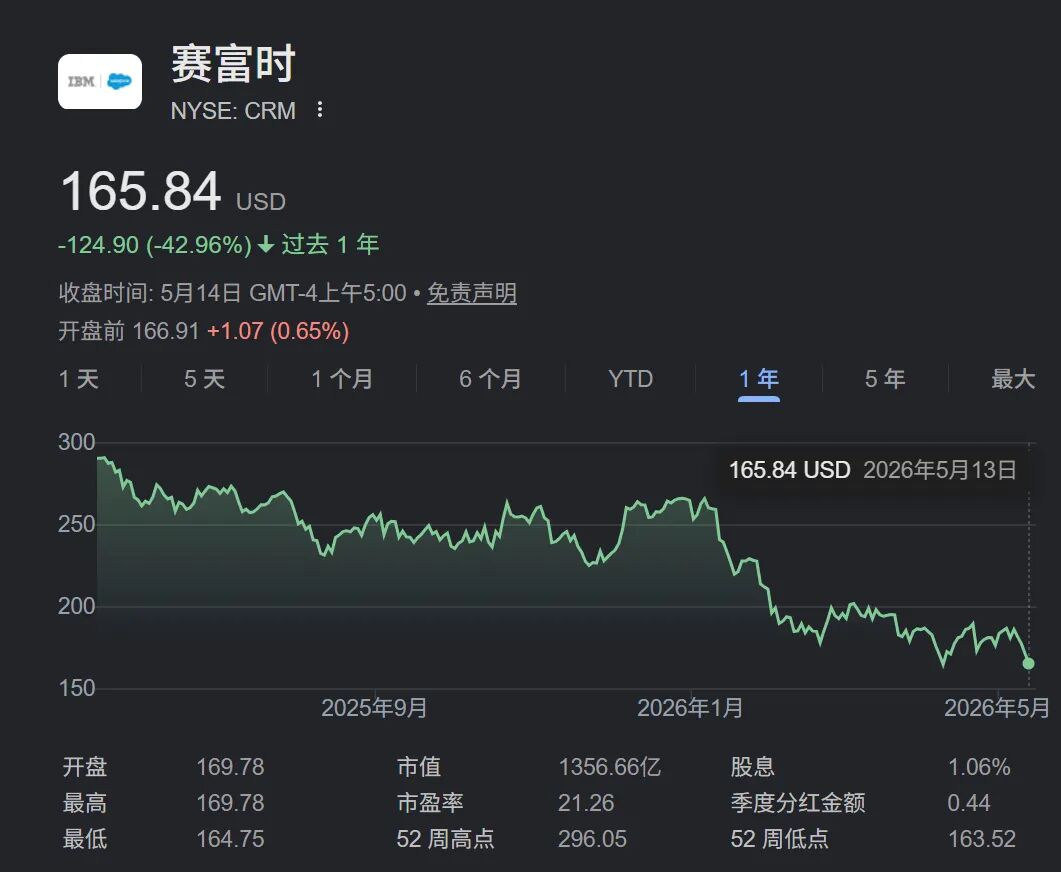The image size is (1061, 872).
Task: Switch to the 6 个月 chart tab
Action: [490, 379]
